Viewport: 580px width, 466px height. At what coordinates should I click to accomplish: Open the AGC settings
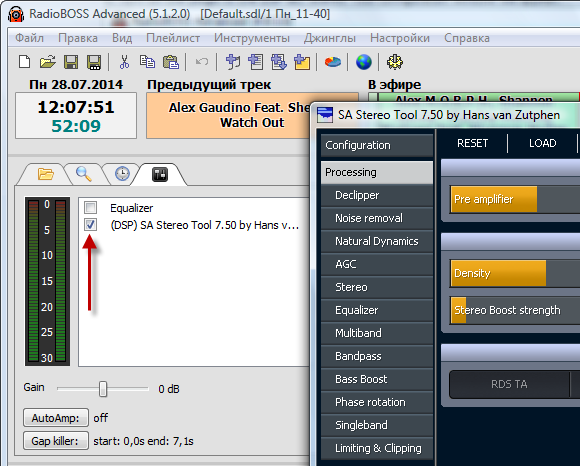[377, 264]
